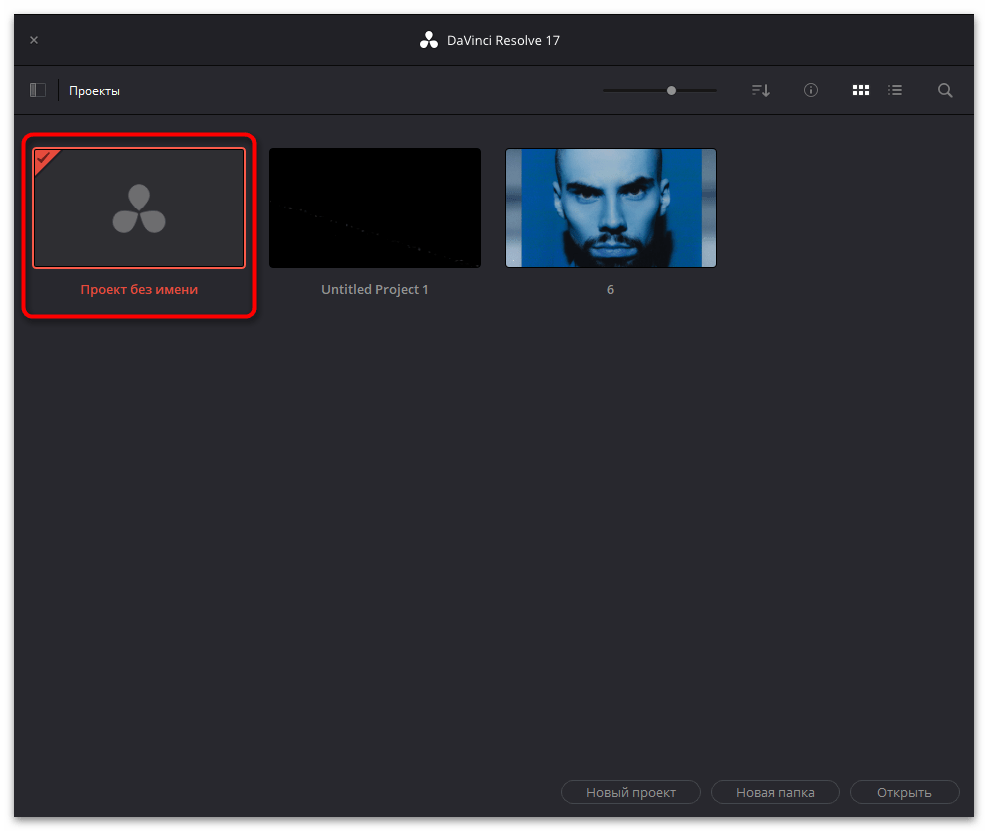
Task: Select project 6 thumbnail with face
Action: point(611,208)
